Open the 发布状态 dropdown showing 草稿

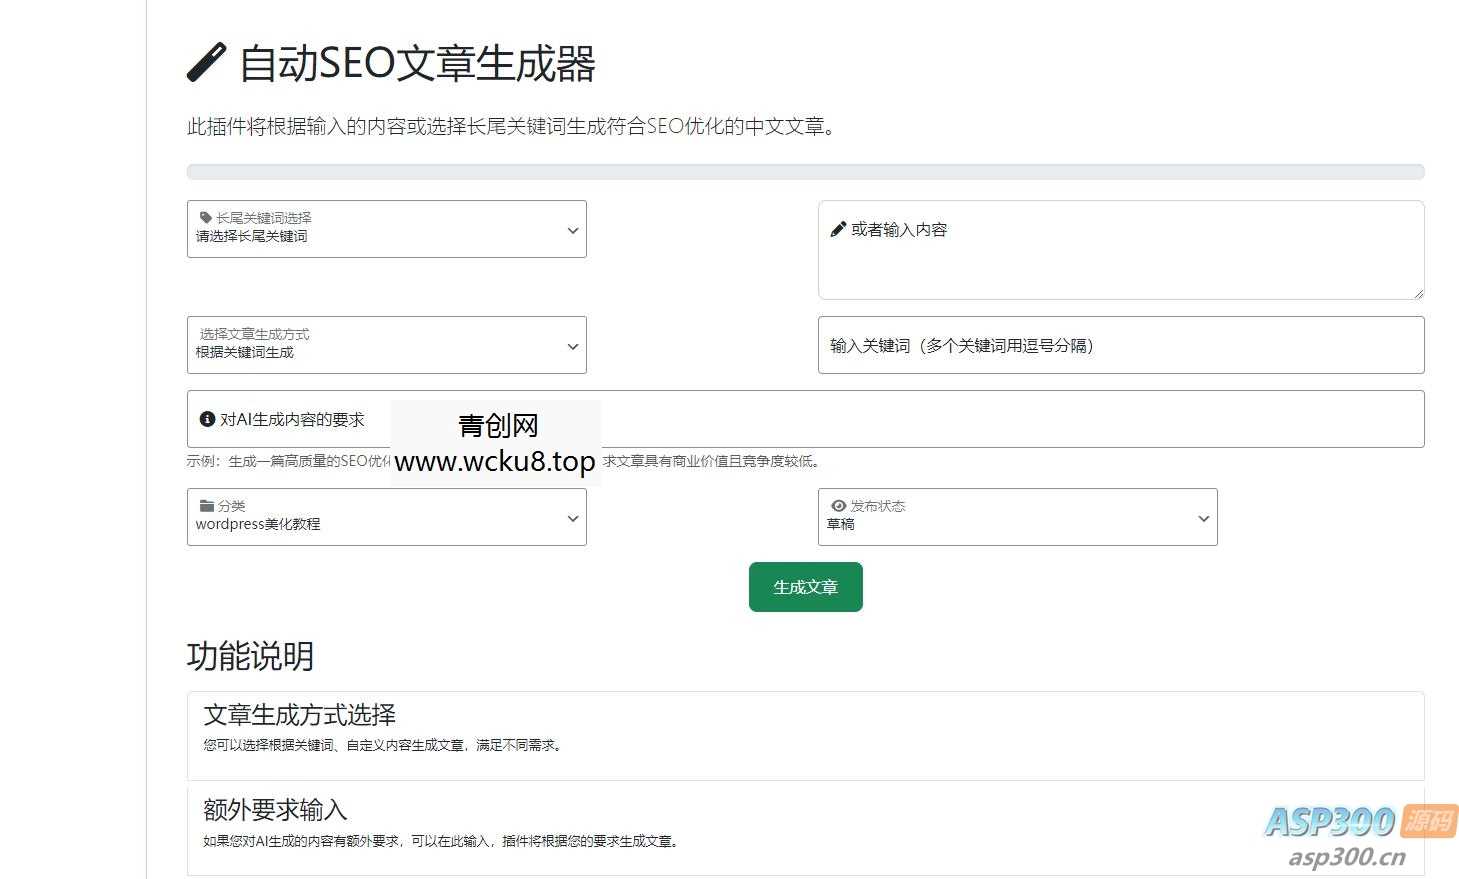pyautogui.click(x=1202, y=517)
